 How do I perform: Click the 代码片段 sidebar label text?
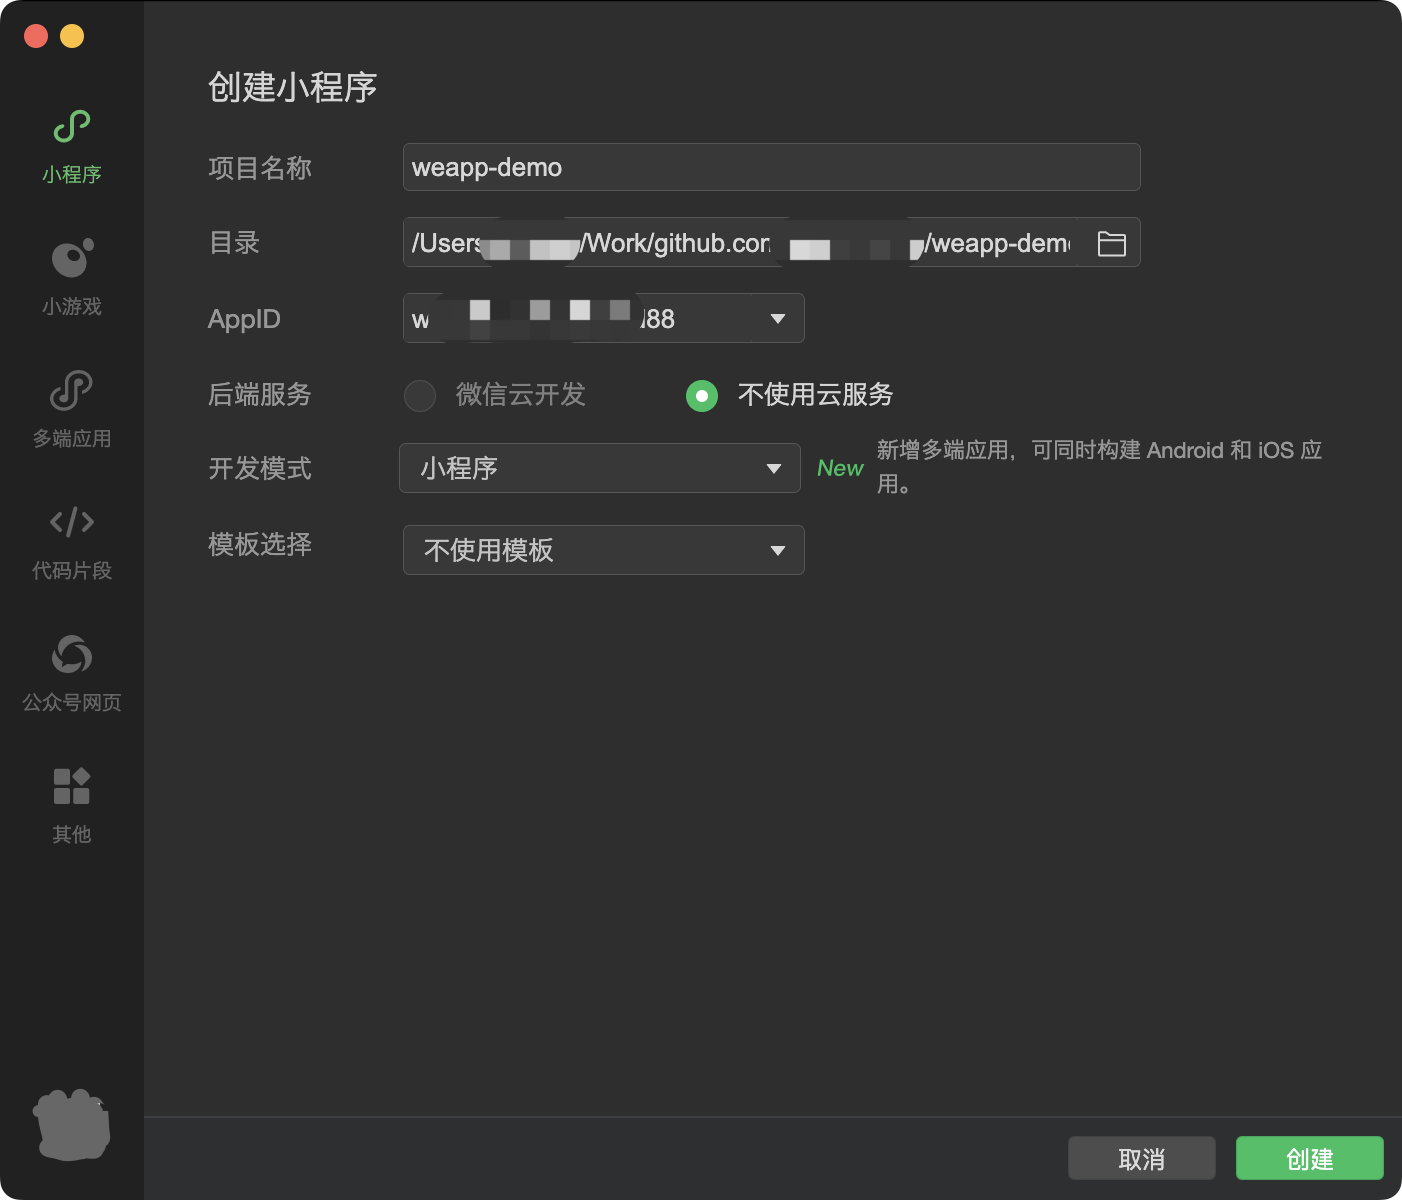coord(72,570)
